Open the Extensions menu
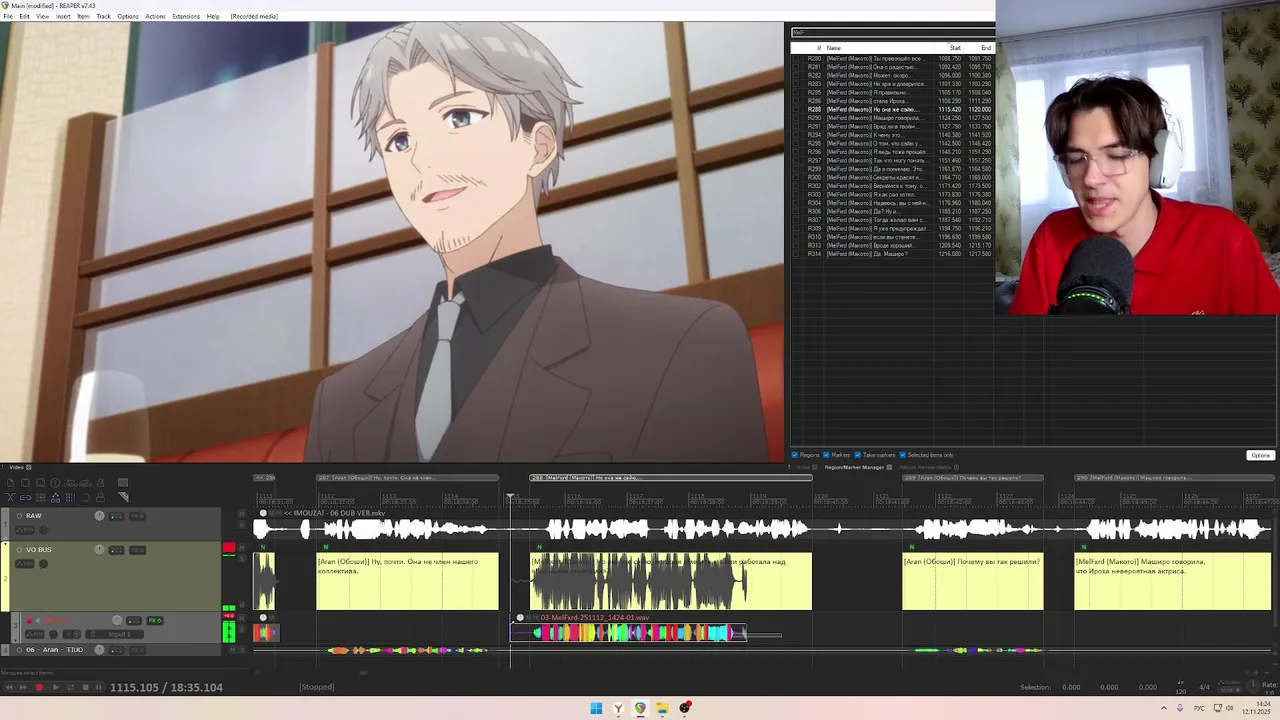Screen dimensions: 1280x720 186,16
